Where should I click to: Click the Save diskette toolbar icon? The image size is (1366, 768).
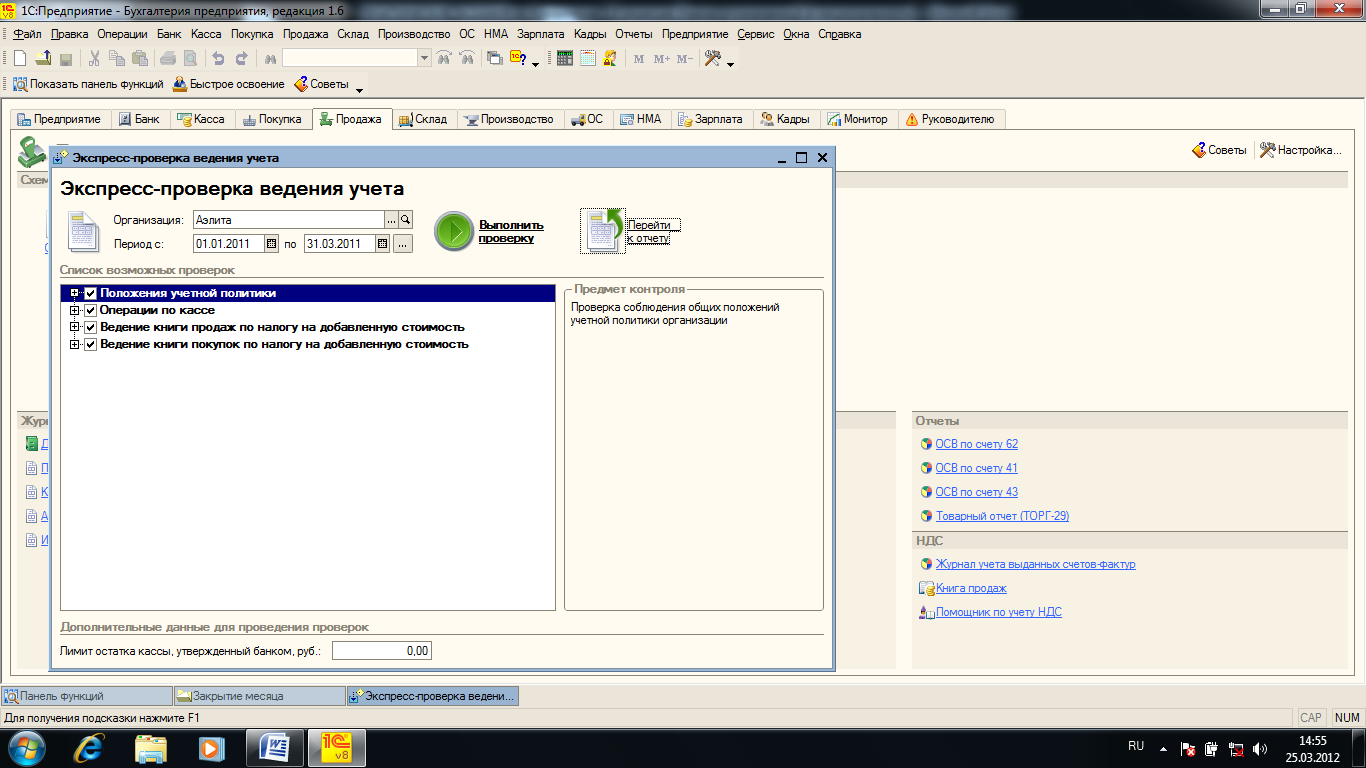coord(66,59)
